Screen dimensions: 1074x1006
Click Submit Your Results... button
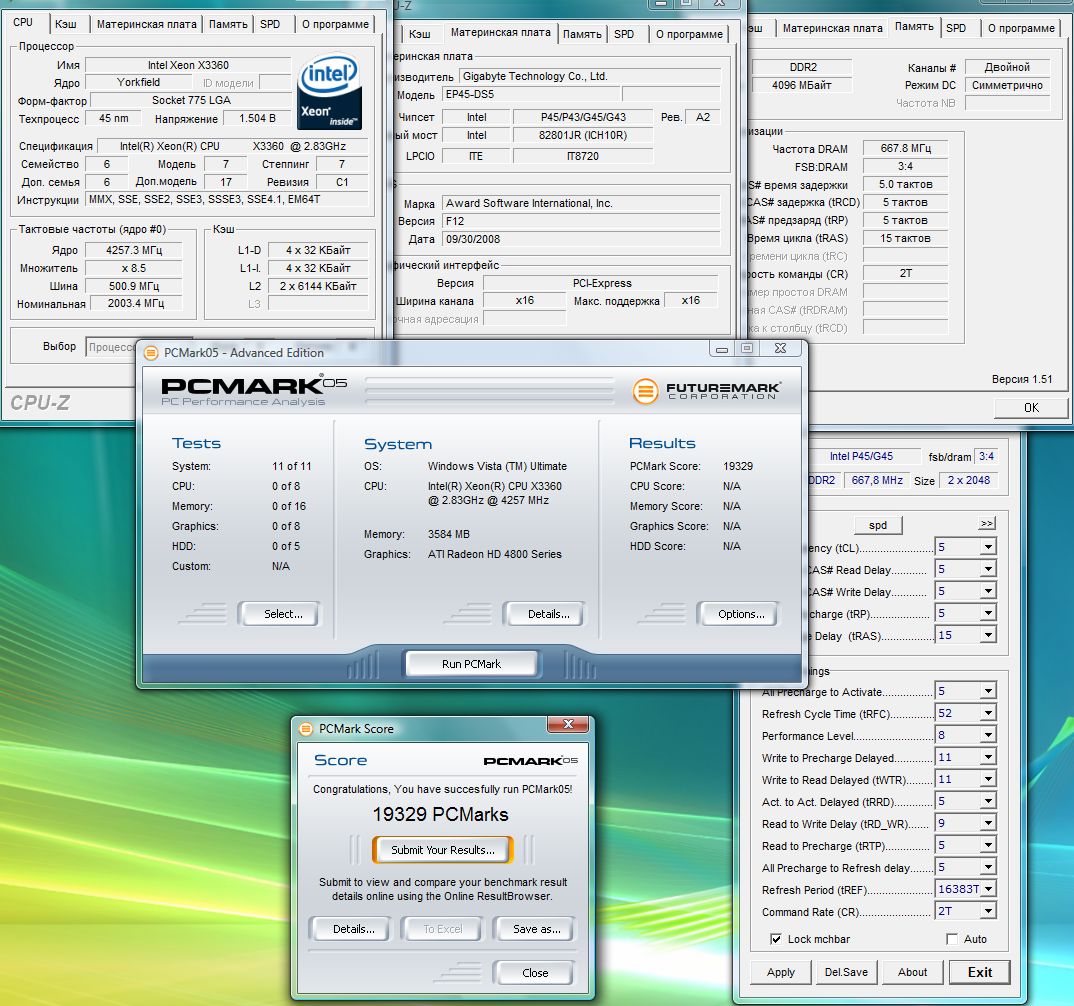(442, 850)
